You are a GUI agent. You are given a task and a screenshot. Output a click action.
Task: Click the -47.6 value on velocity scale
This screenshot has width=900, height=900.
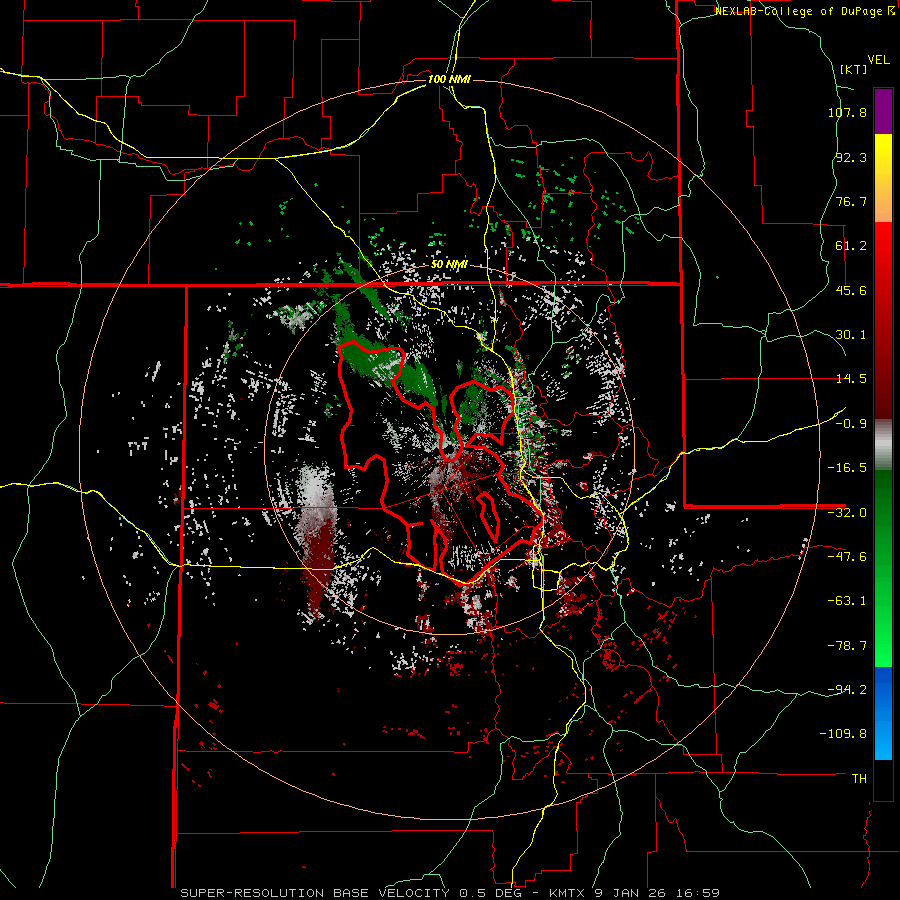(x=847, y=557)
